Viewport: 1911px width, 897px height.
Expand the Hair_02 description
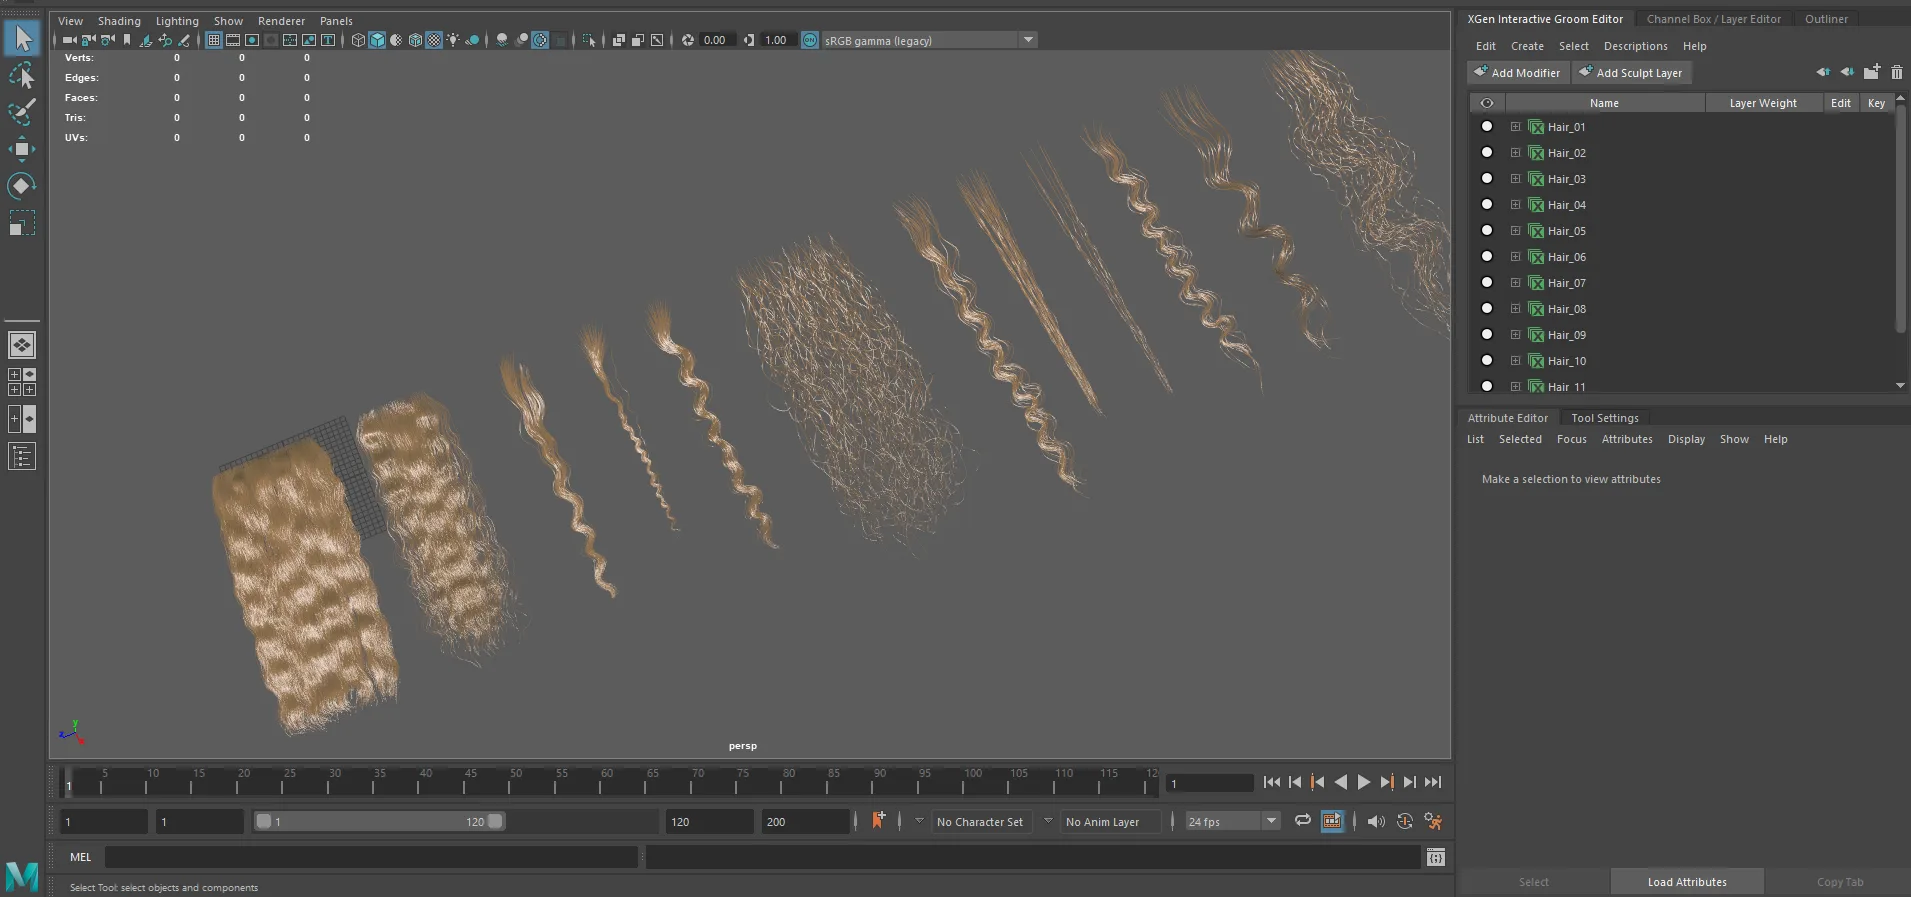click(1515, 153)
